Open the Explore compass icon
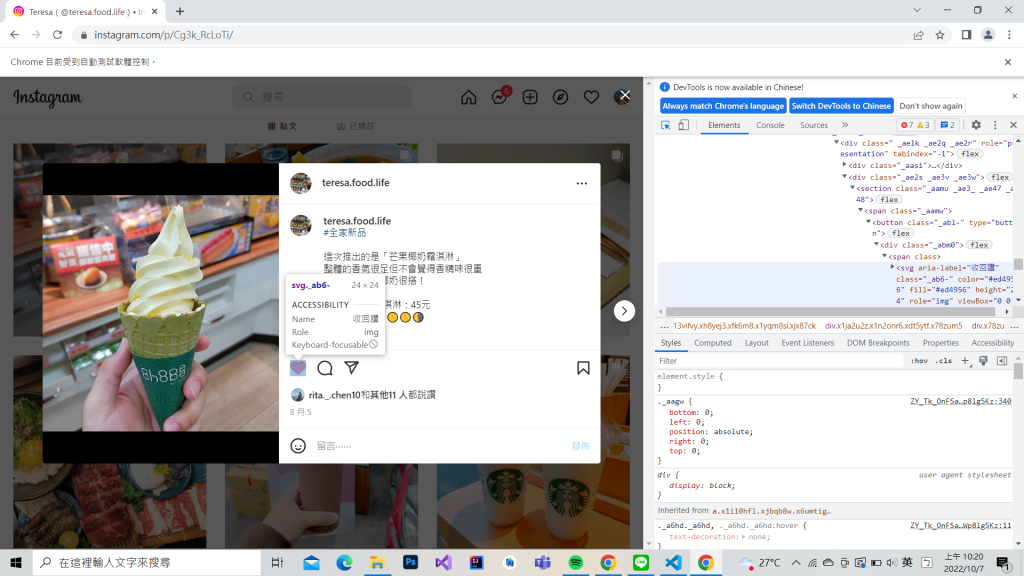This screenshot has width=1024, height=576. coord(560,97)
